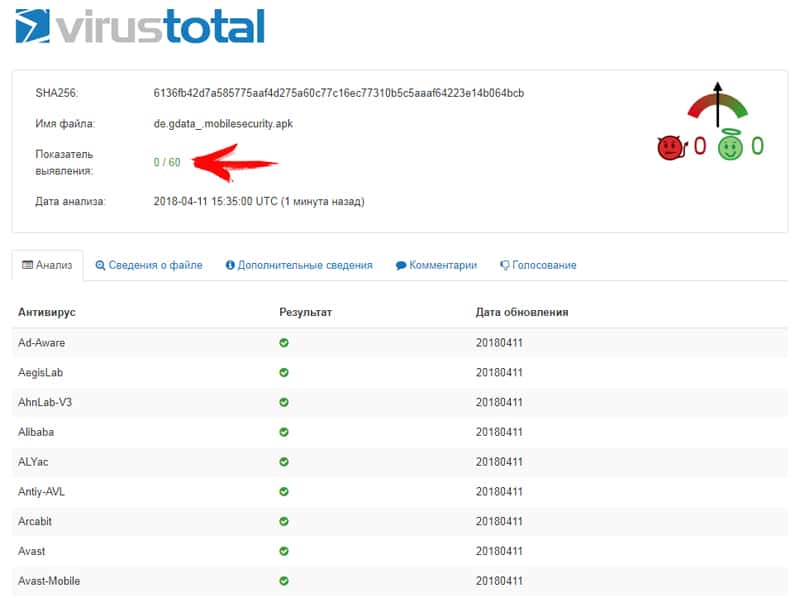Click the Дата обновления column header
The height and width of the screenshot is (598, 800).
point(522,312)
